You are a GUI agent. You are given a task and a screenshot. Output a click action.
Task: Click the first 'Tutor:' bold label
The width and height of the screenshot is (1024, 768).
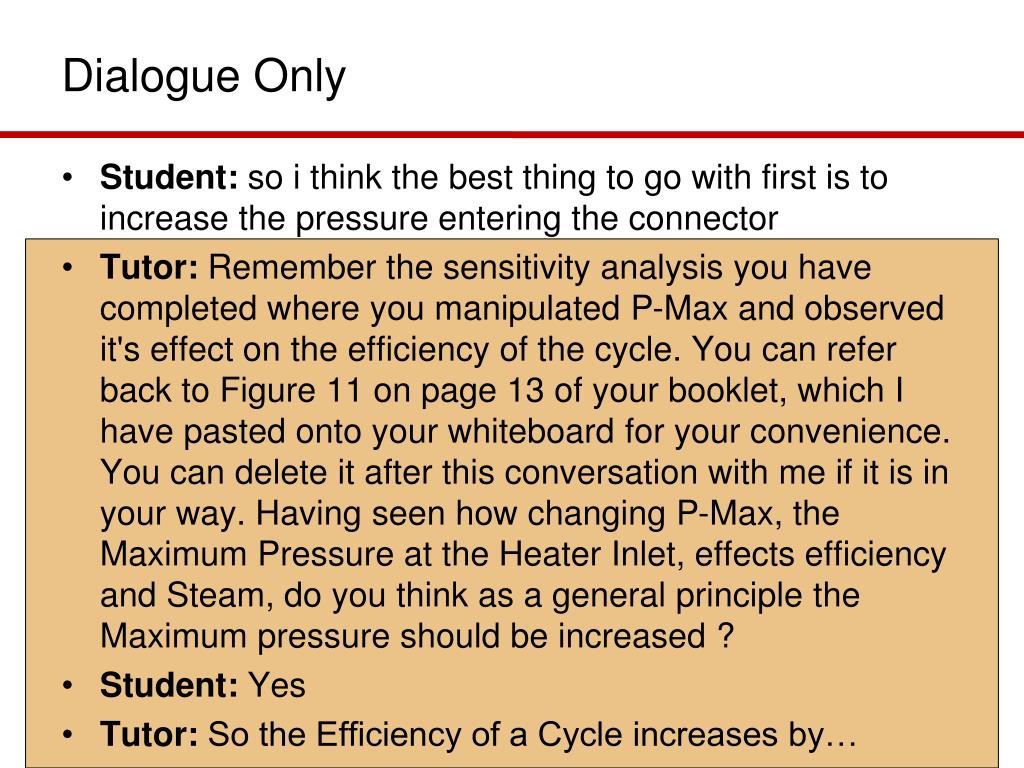coord(149,267)
